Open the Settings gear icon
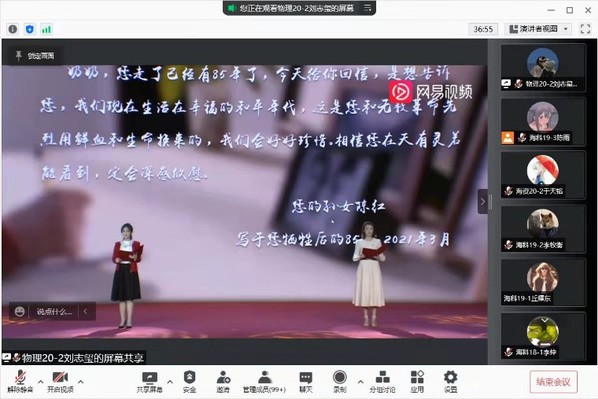Image resolution: width=598 pixels, height=399 pixels. 450,381
